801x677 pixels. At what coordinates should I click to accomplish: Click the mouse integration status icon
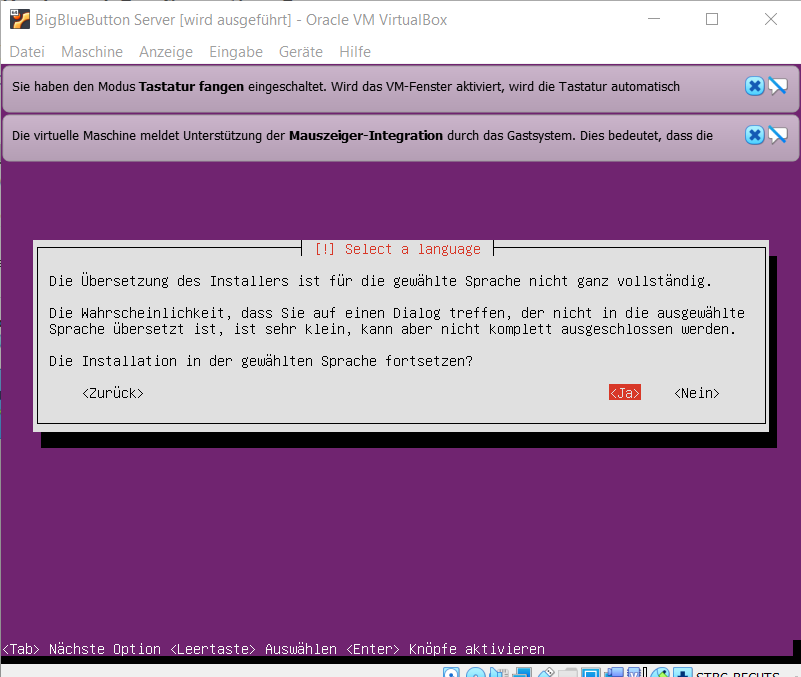tap(659, 672)
